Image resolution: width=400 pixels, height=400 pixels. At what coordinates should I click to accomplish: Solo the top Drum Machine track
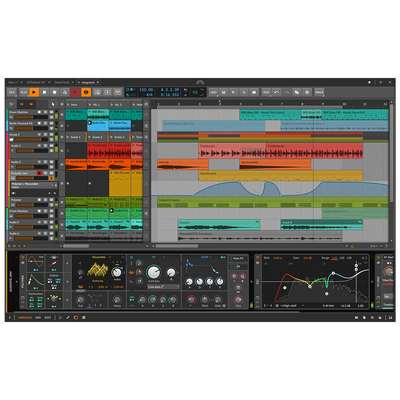pos(45,112)
